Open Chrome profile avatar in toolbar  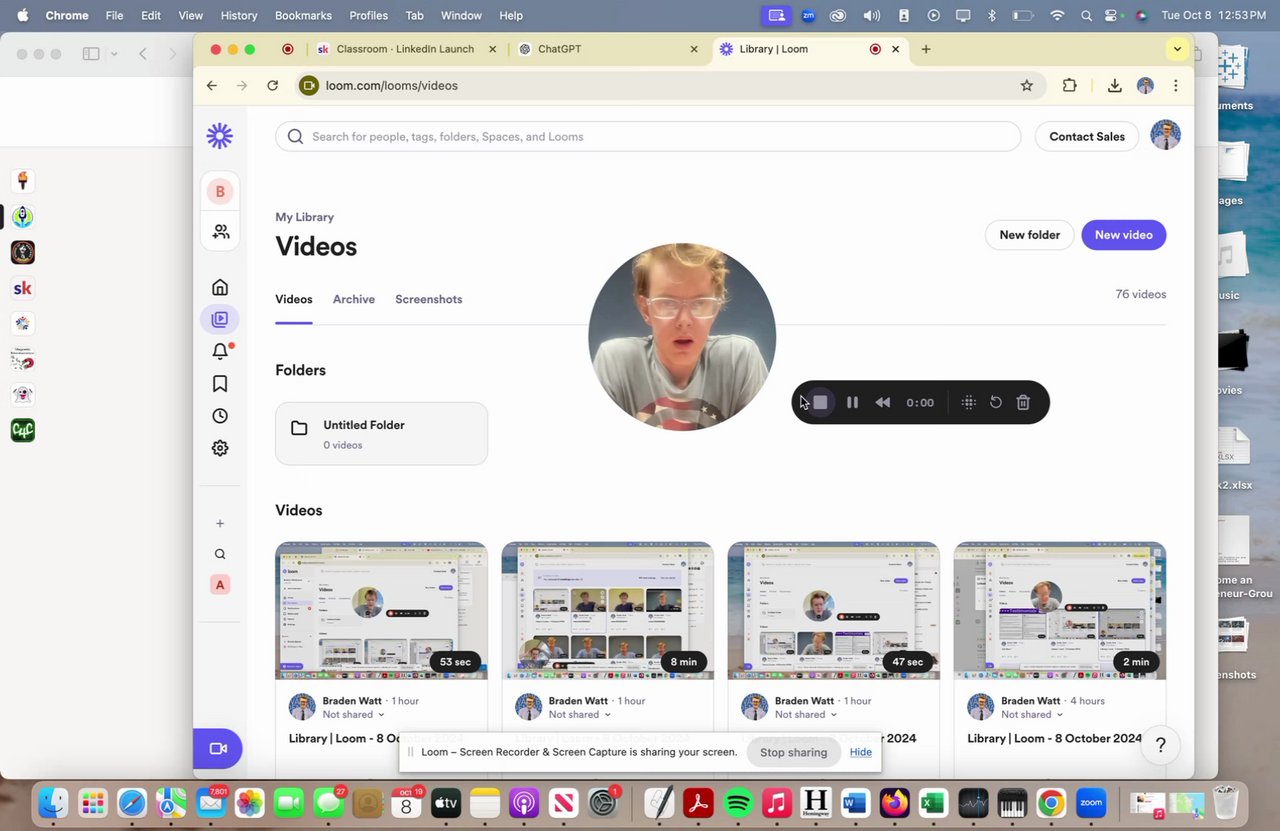pos(1146,86)
